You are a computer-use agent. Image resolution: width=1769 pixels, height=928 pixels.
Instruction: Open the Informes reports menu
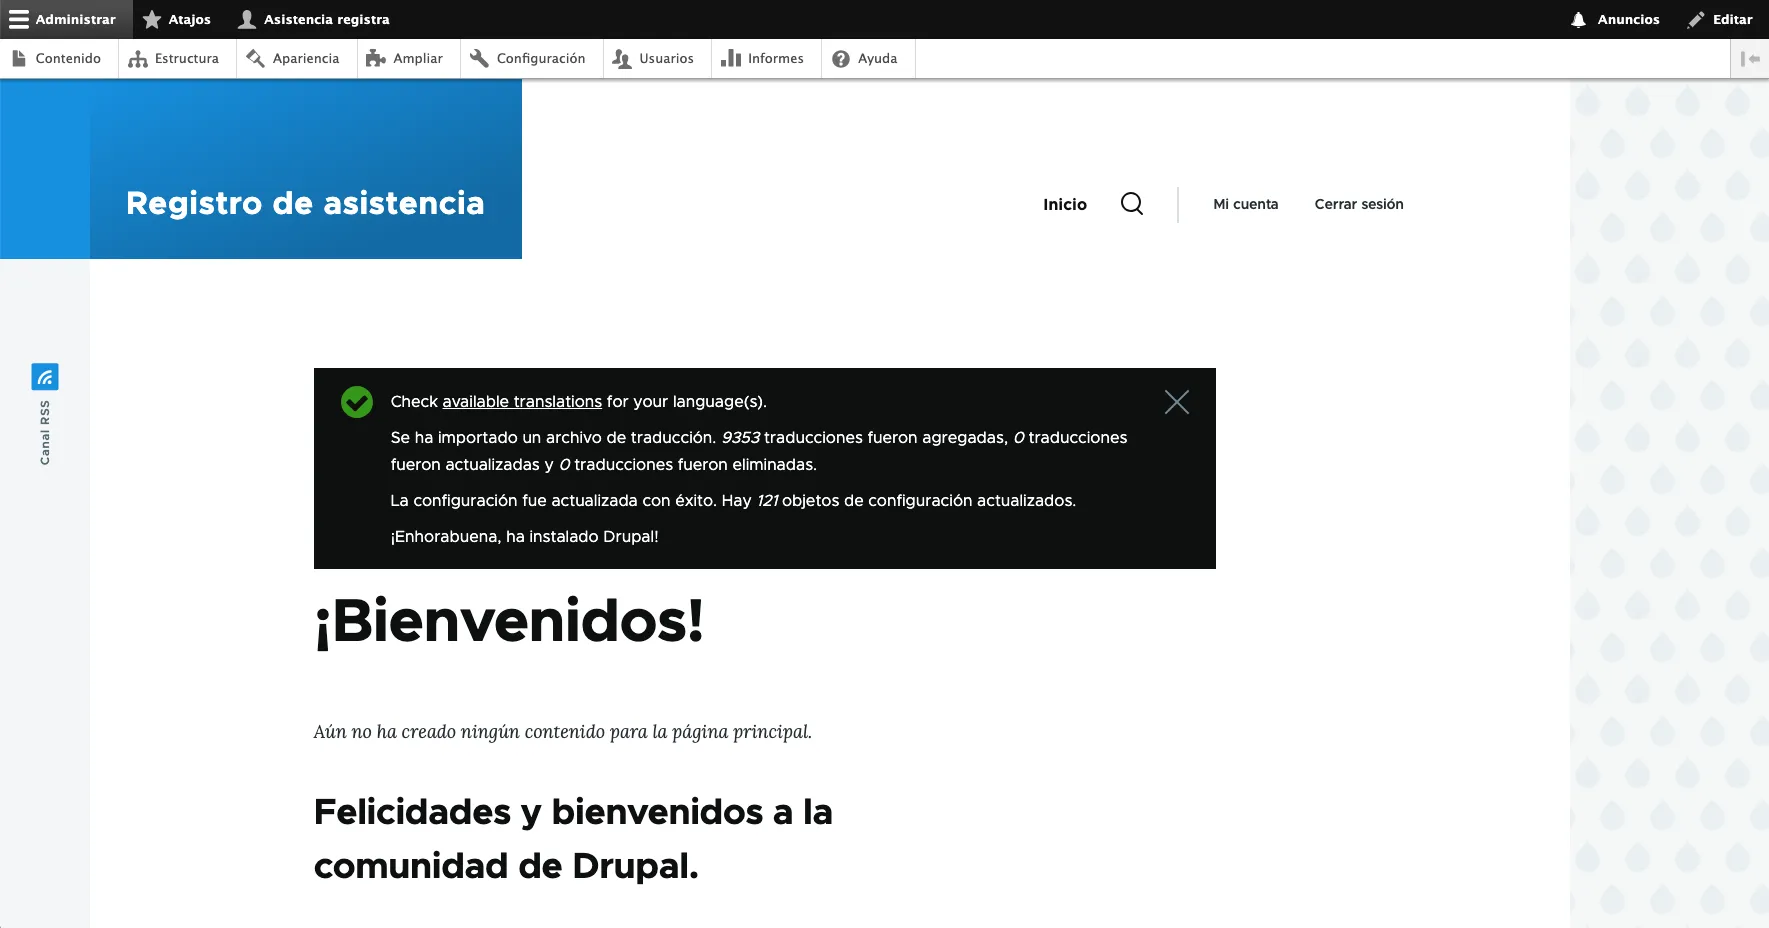[763, 58]
